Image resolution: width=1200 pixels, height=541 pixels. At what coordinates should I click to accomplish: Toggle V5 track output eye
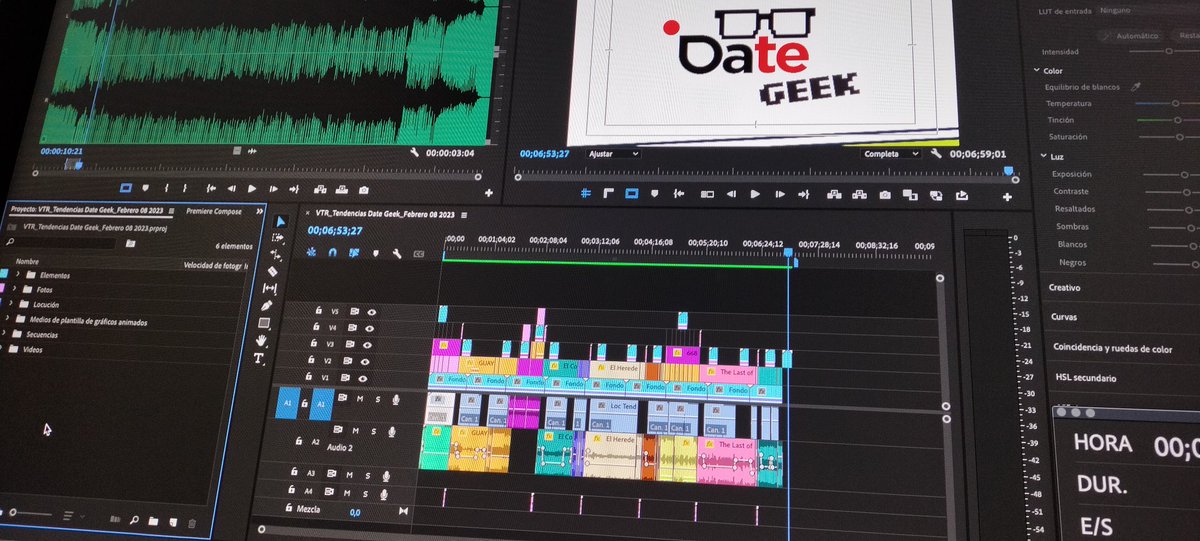point(372,311)
